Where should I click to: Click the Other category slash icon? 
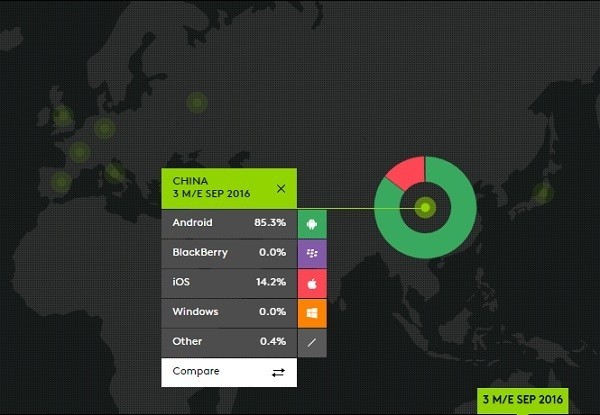point(312,342)
